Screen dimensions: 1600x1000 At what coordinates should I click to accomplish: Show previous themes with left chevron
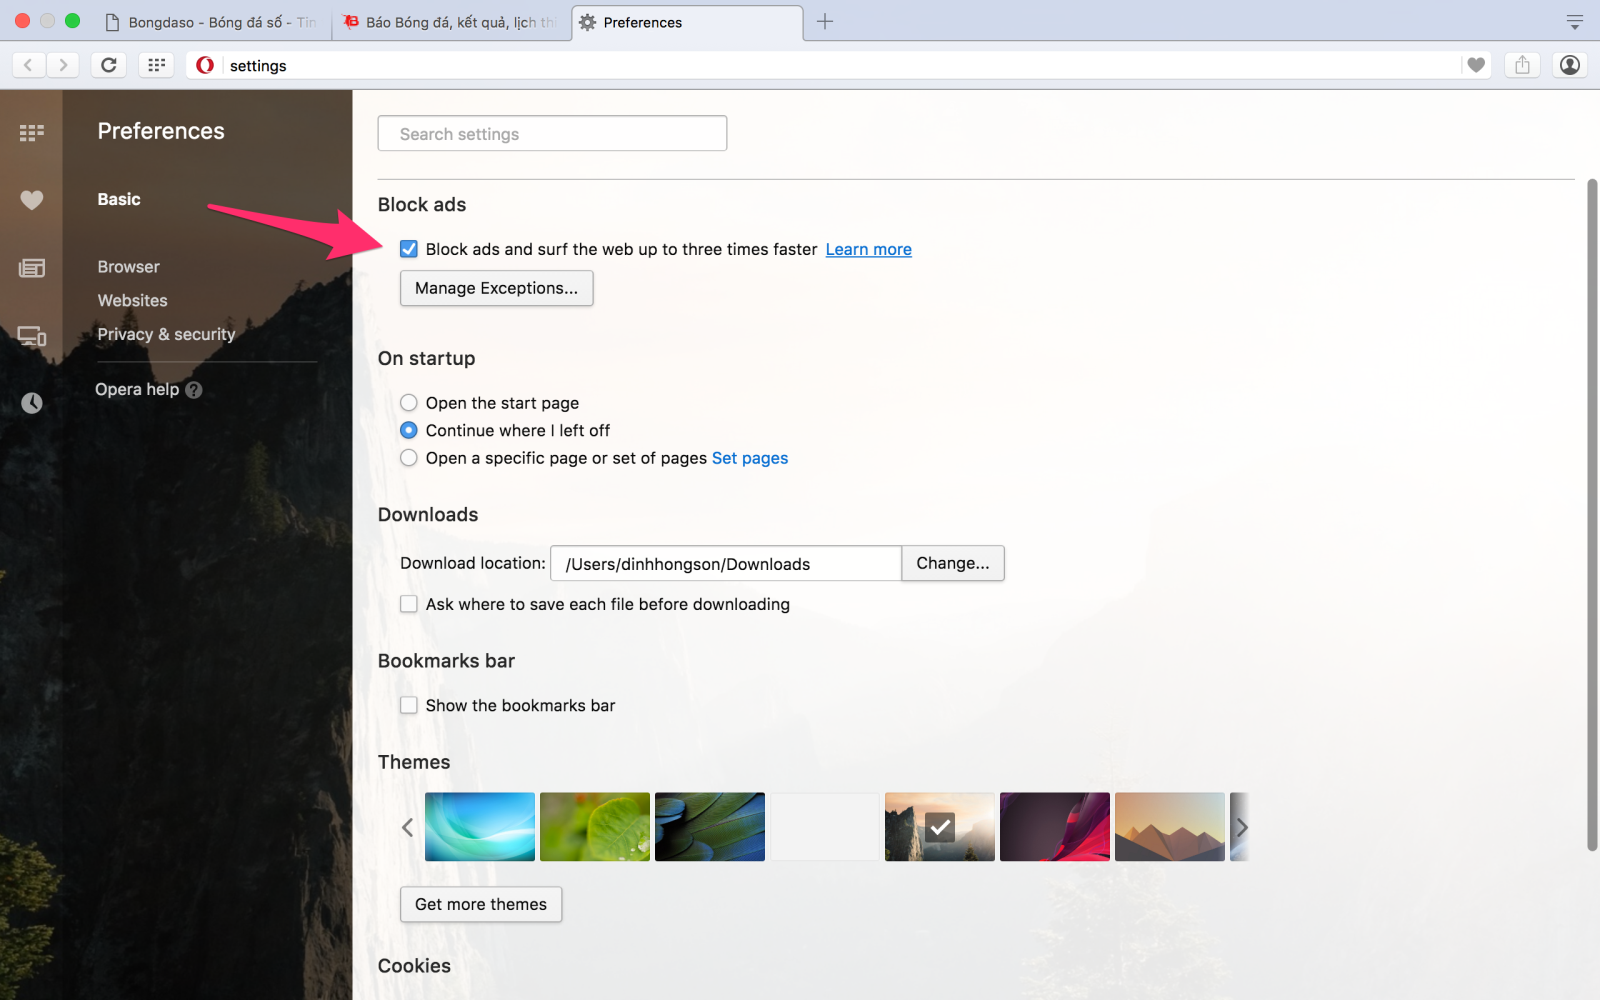(x=407, y=827)
